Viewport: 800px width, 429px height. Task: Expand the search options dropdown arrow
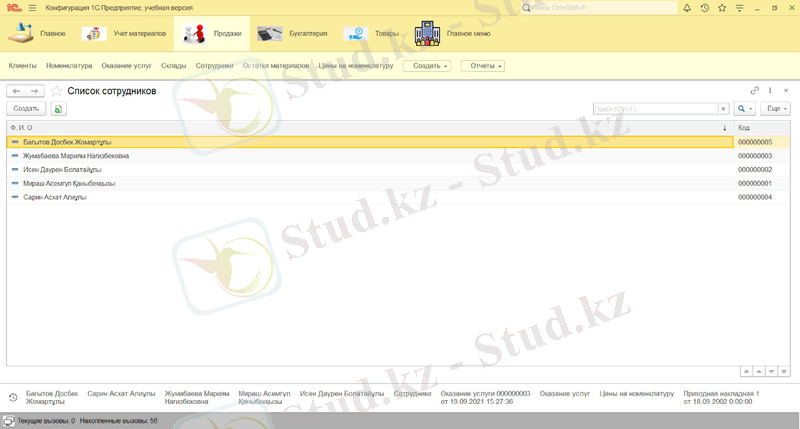[751, 109]
